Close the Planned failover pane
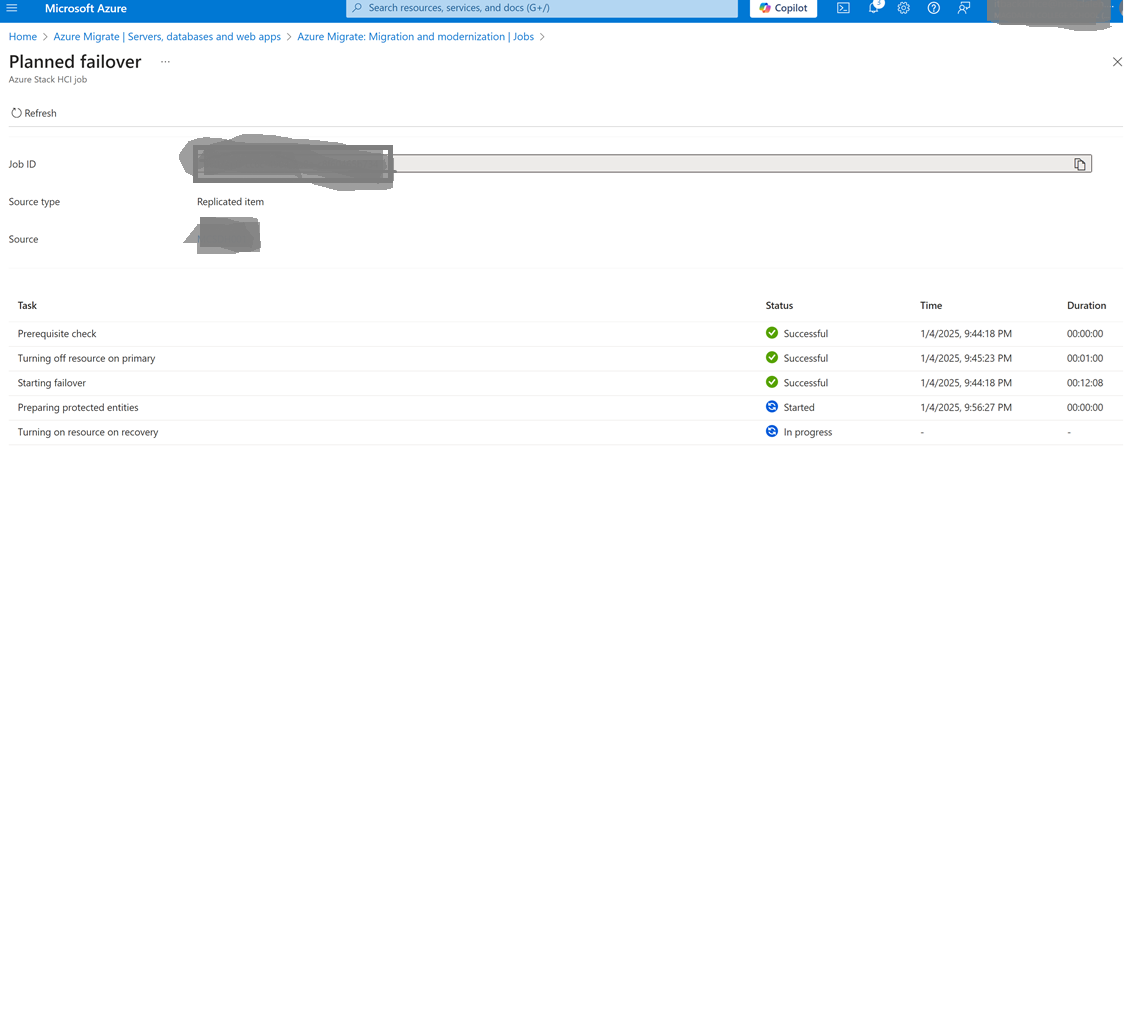Viewport: 1145px width, 1013px height. point(1117,61)
